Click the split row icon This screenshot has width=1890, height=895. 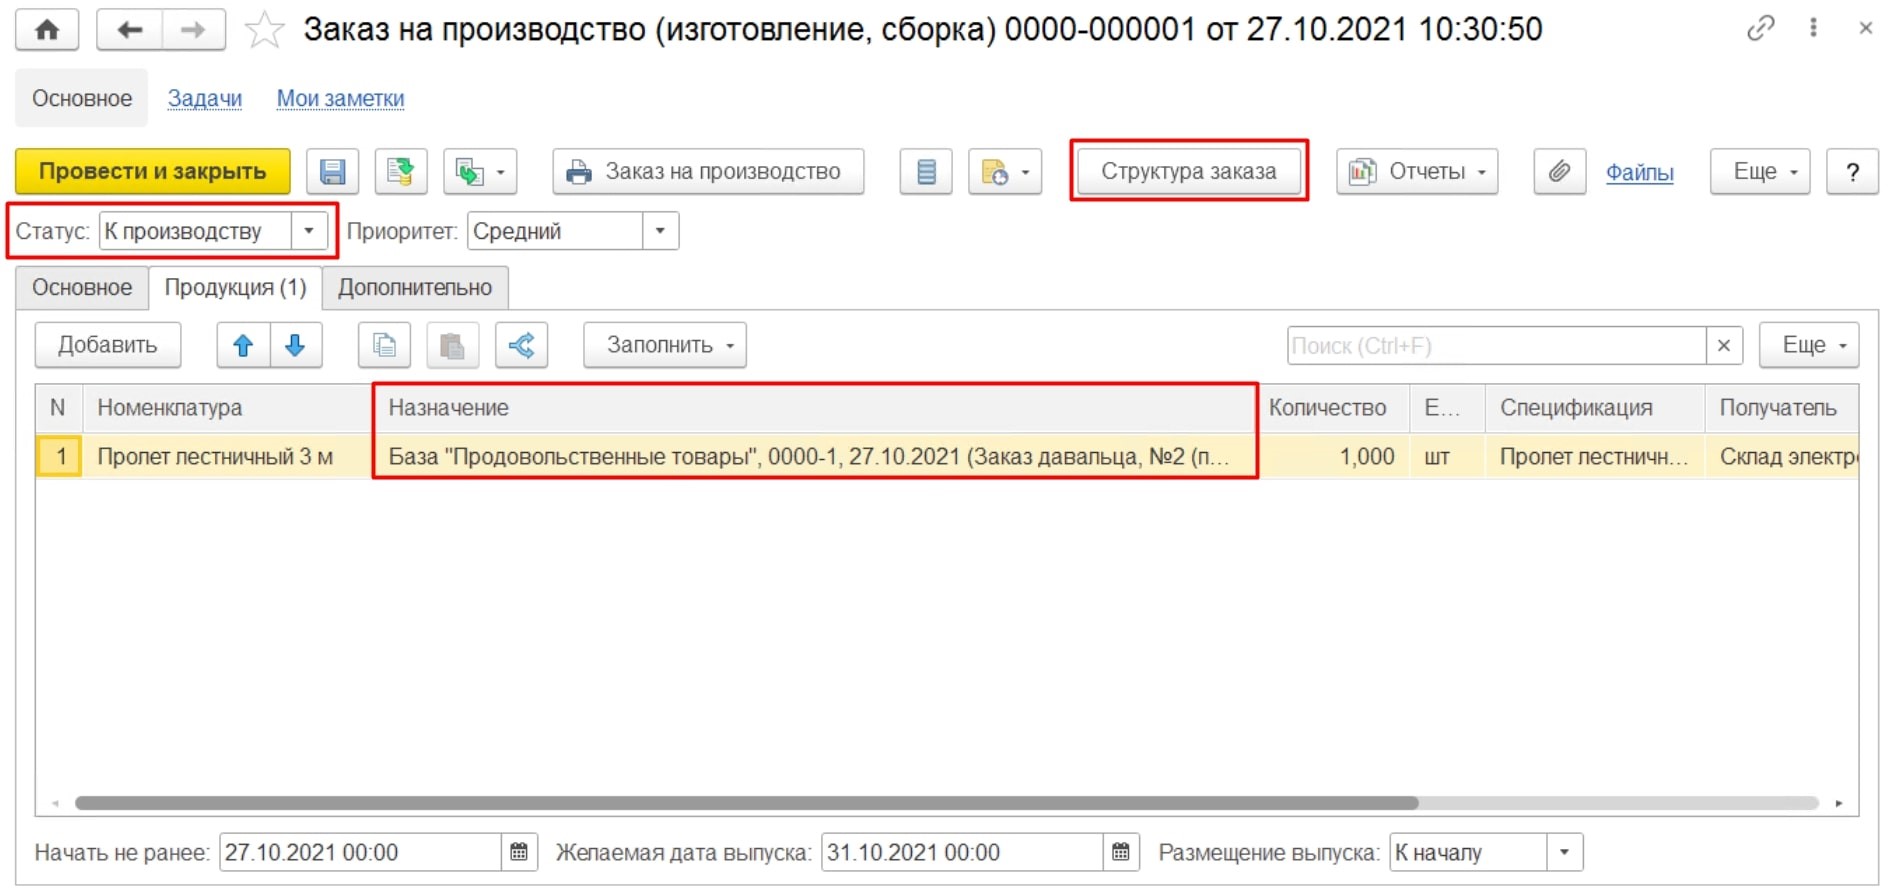521,345
